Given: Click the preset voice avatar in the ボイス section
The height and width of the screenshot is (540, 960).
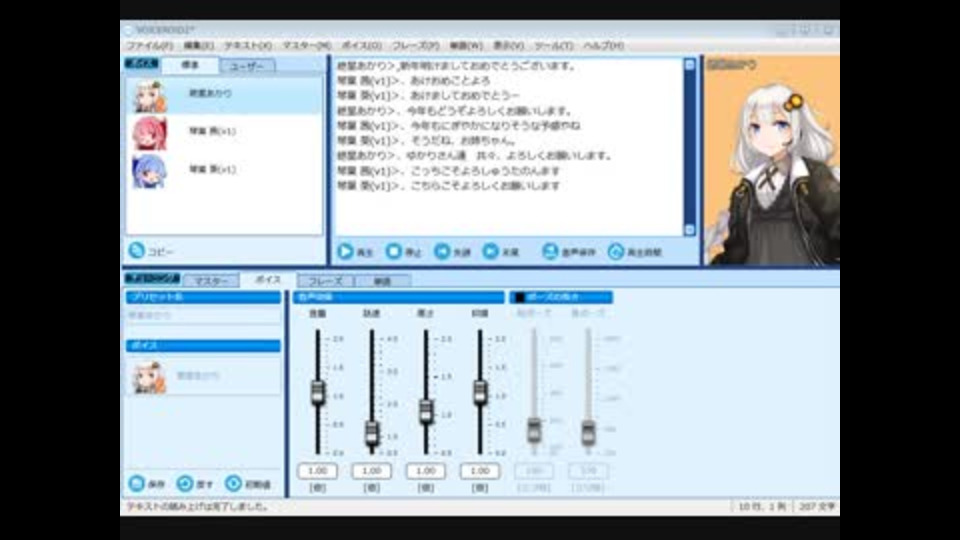Looking at the screenshot, I should [148, 377].
